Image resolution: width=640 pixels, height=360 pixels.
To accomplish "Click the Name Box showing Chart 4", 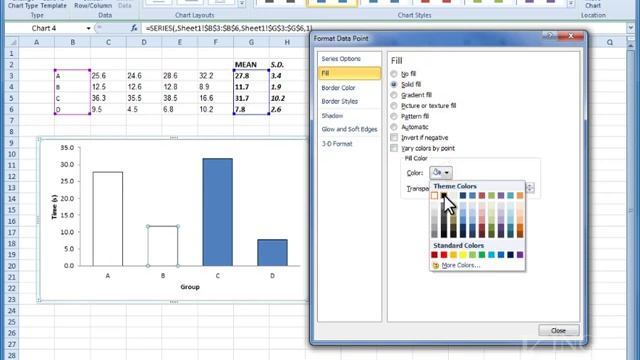I will [x=45, y=28].
